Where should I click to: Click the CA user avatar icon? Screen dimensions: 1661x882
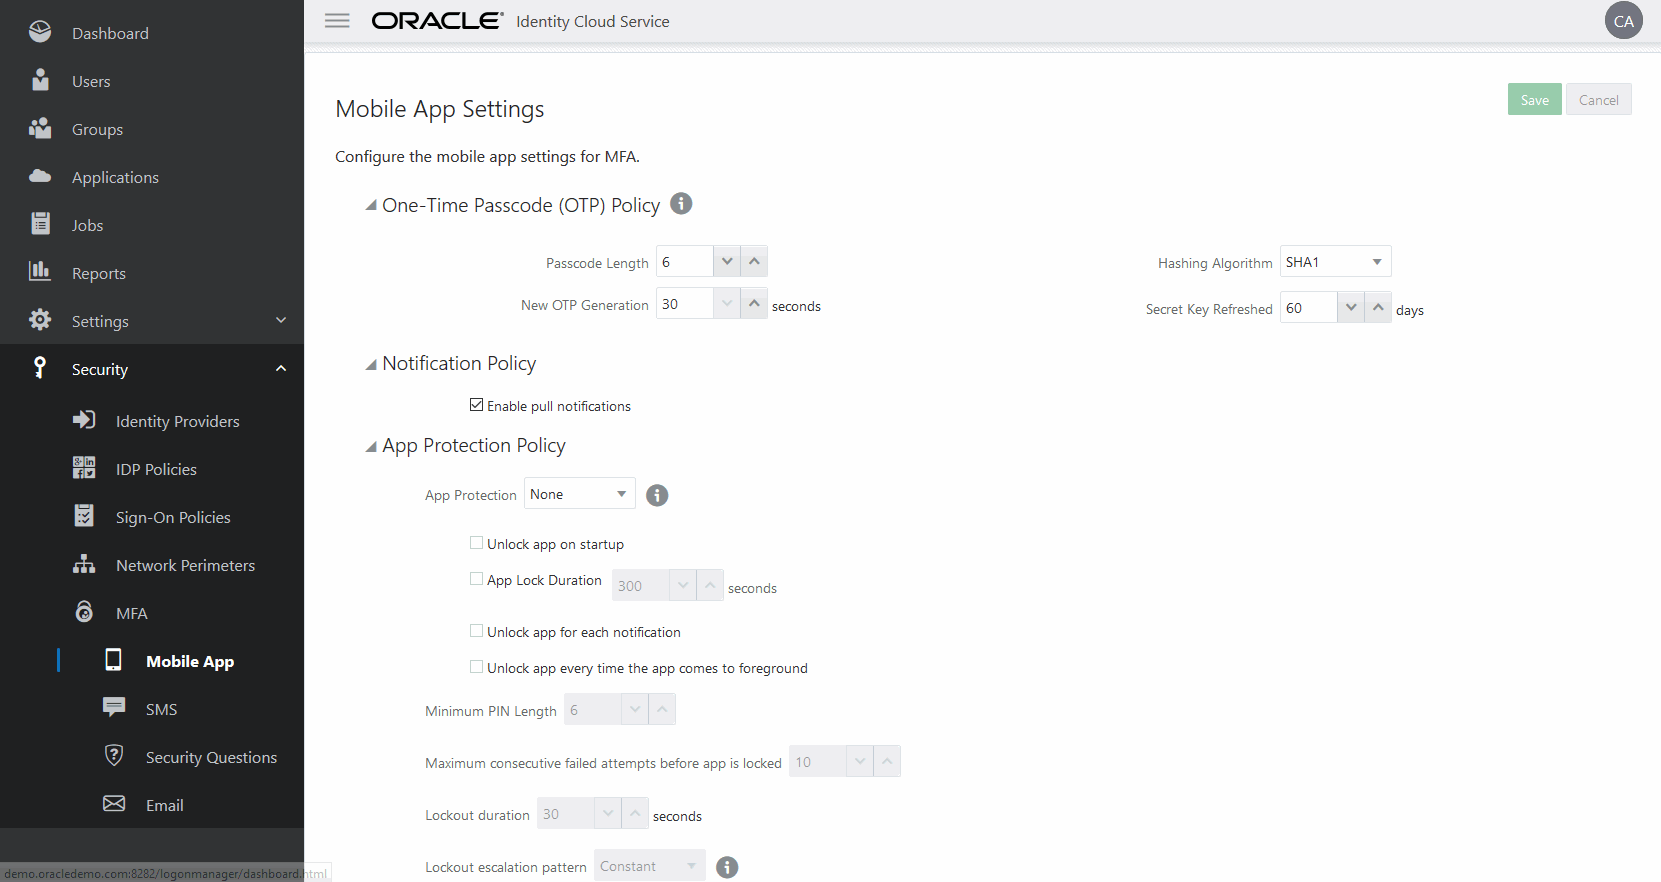point(1623,21)
